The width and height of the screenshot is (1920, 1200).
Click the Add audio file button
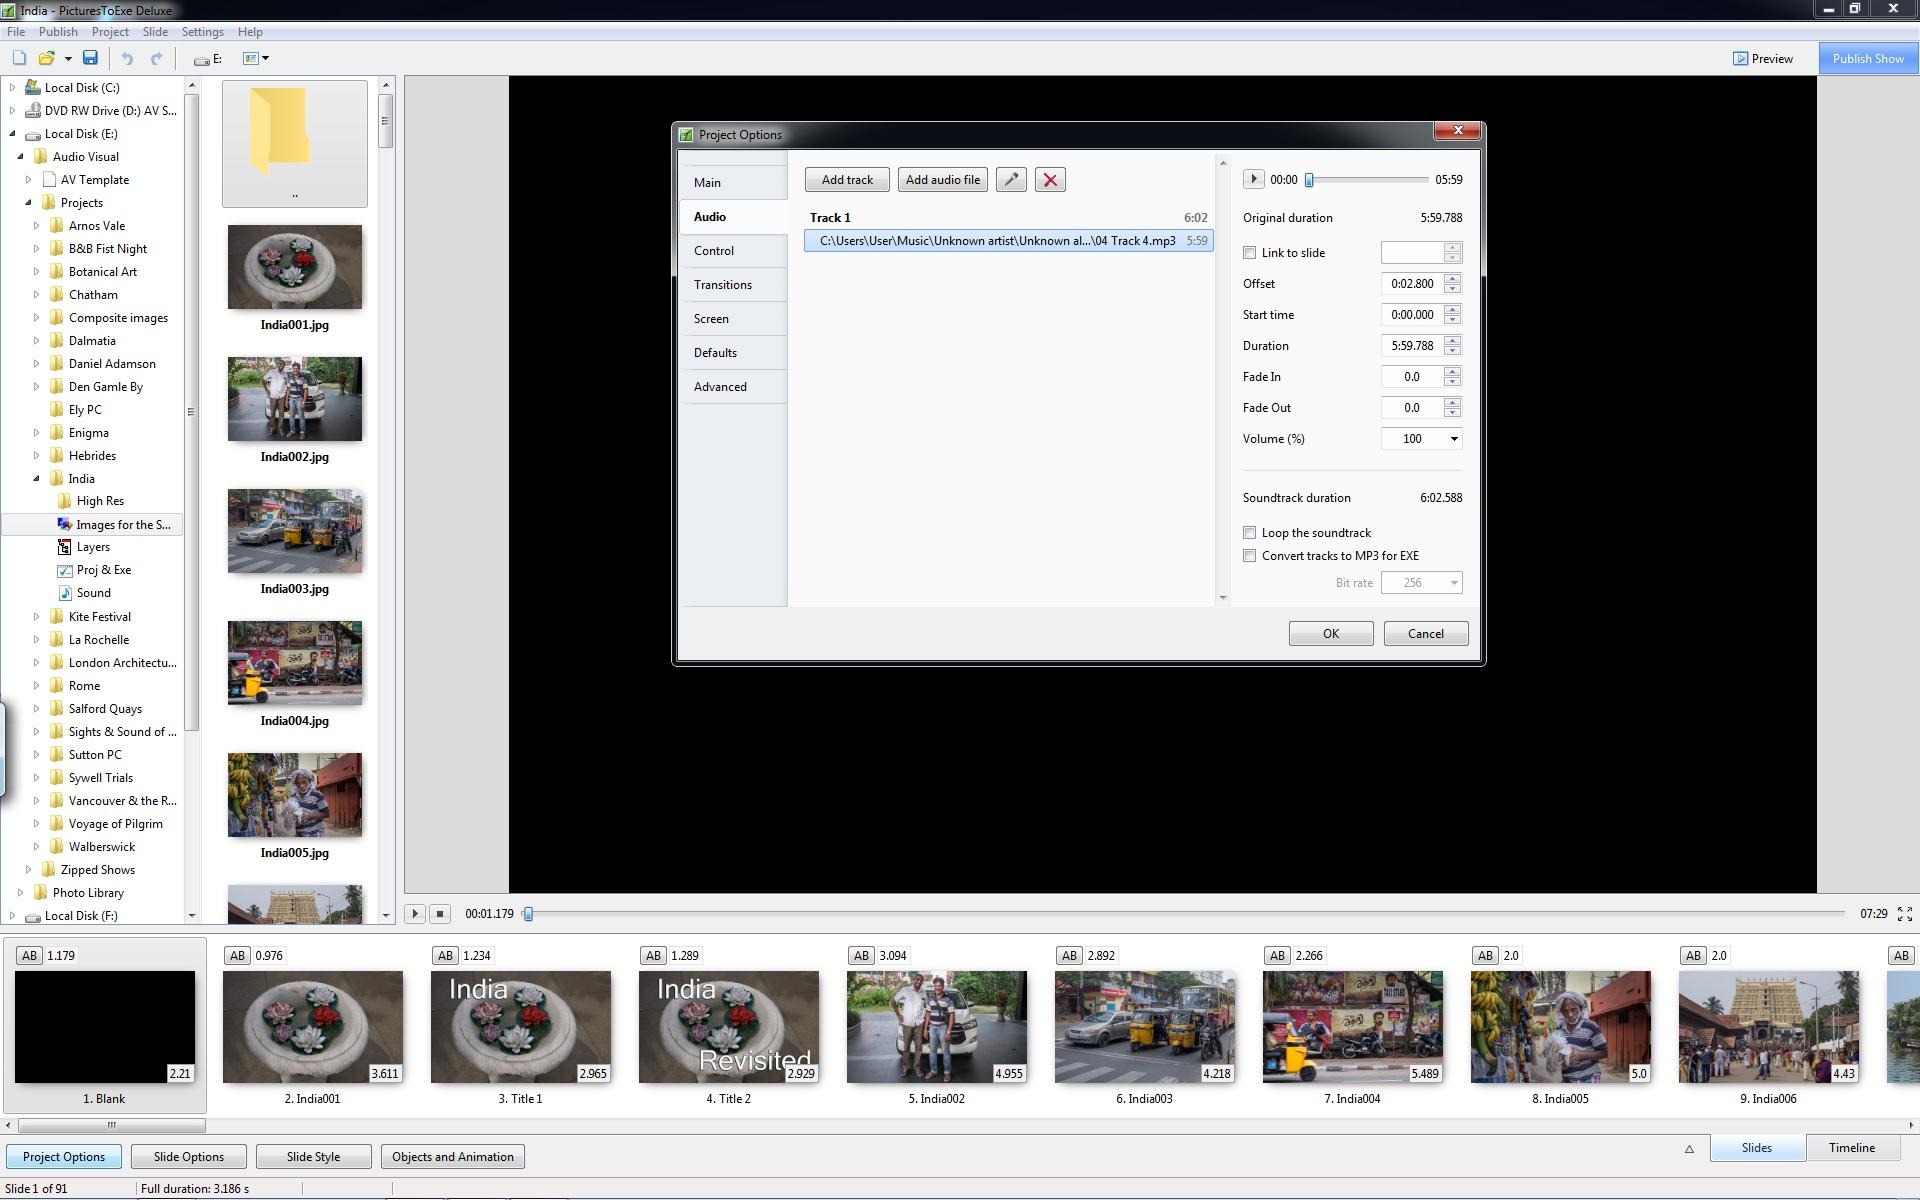pyautogui.click(x=942, y=180)
